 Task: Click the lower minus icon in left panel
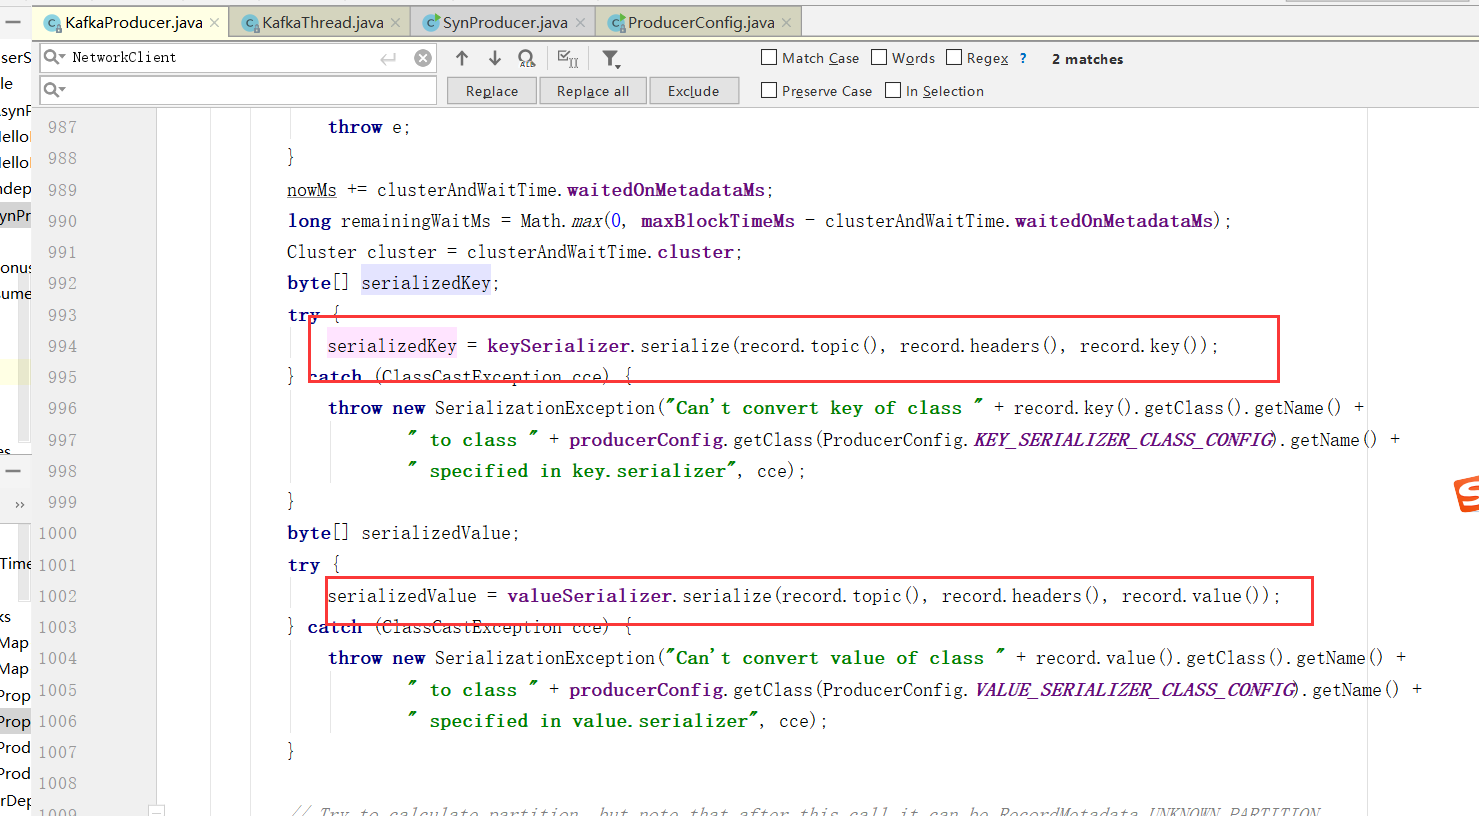(x=13, y=471)
